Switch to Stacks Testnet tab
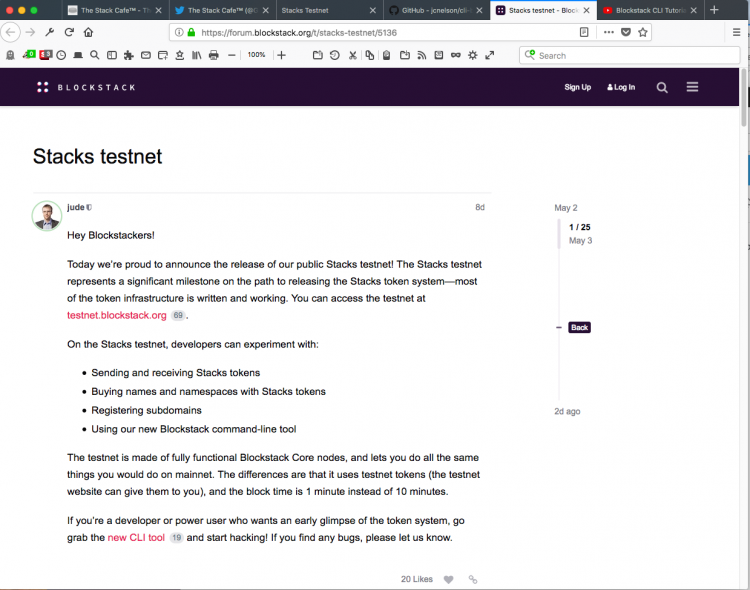This screenshot has width=750, height=590. [330, 10]
